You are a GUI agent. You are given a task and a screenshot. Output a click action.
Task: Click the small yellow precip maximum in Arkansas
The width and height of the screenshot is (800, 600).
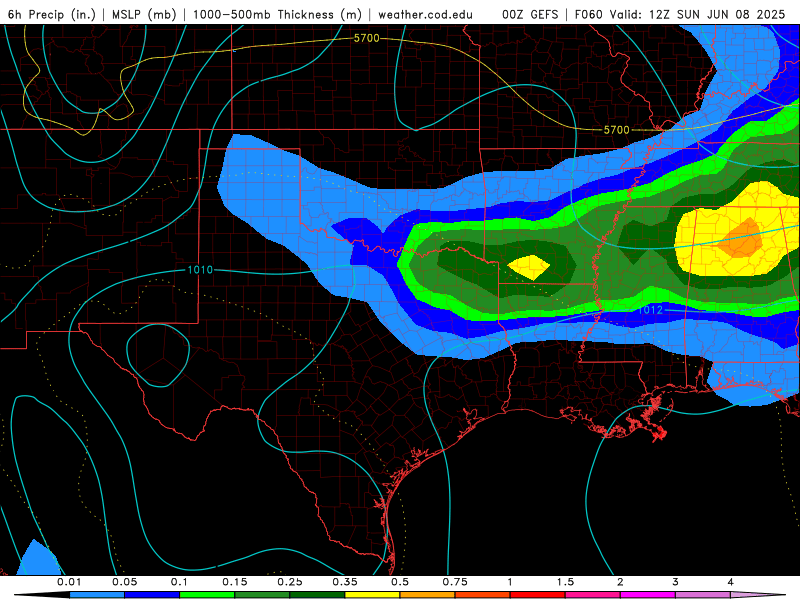tap(530, 267)
